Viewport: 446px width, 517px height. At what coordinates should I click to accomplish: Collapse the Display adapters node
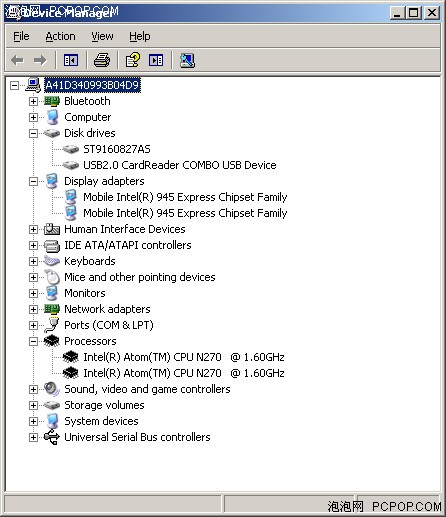[x=33, y=181]
